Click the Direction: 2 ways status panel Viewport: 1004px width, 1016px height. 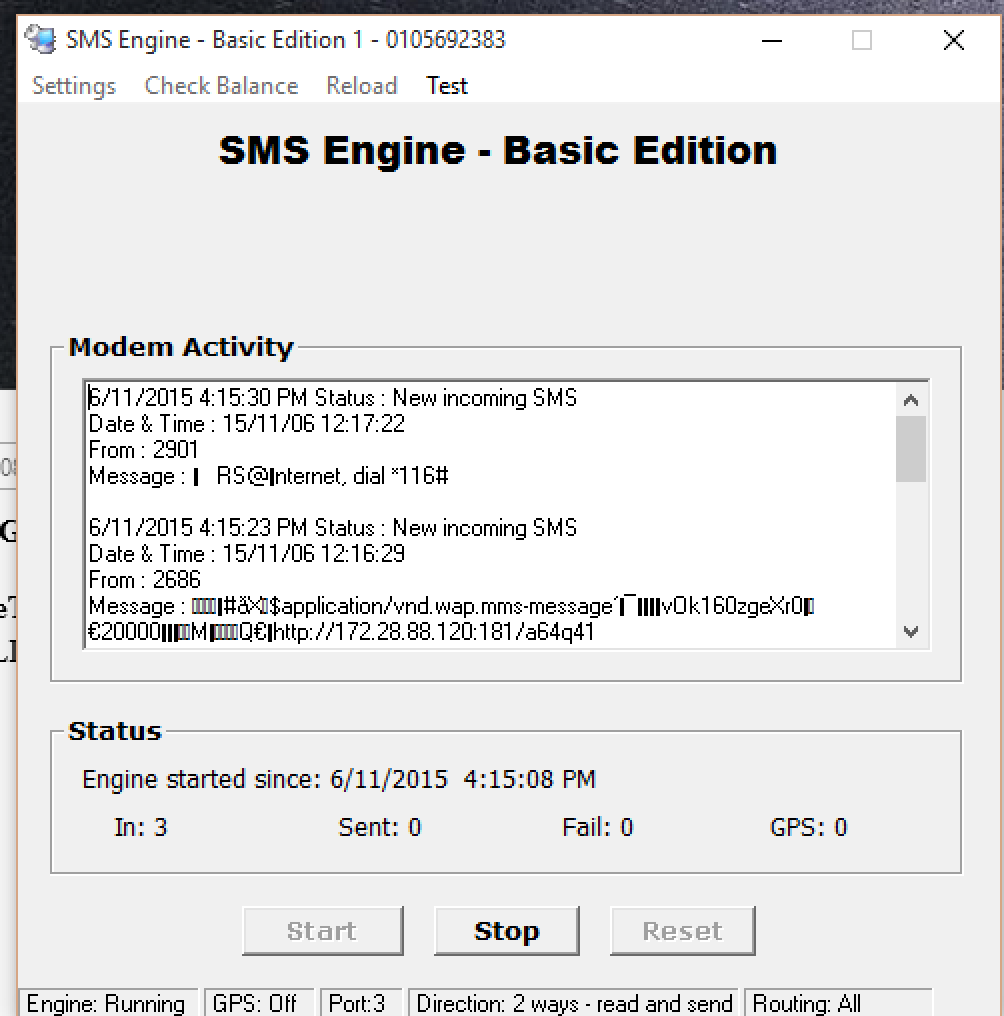click(x=574, y=1003)
